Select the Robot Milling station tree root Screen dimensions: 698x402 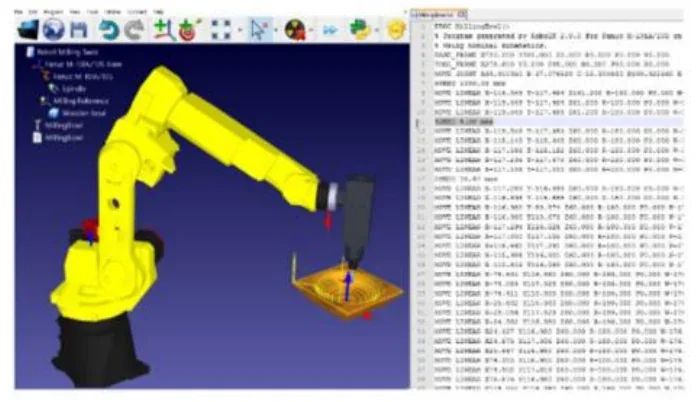tap(67, 52)
